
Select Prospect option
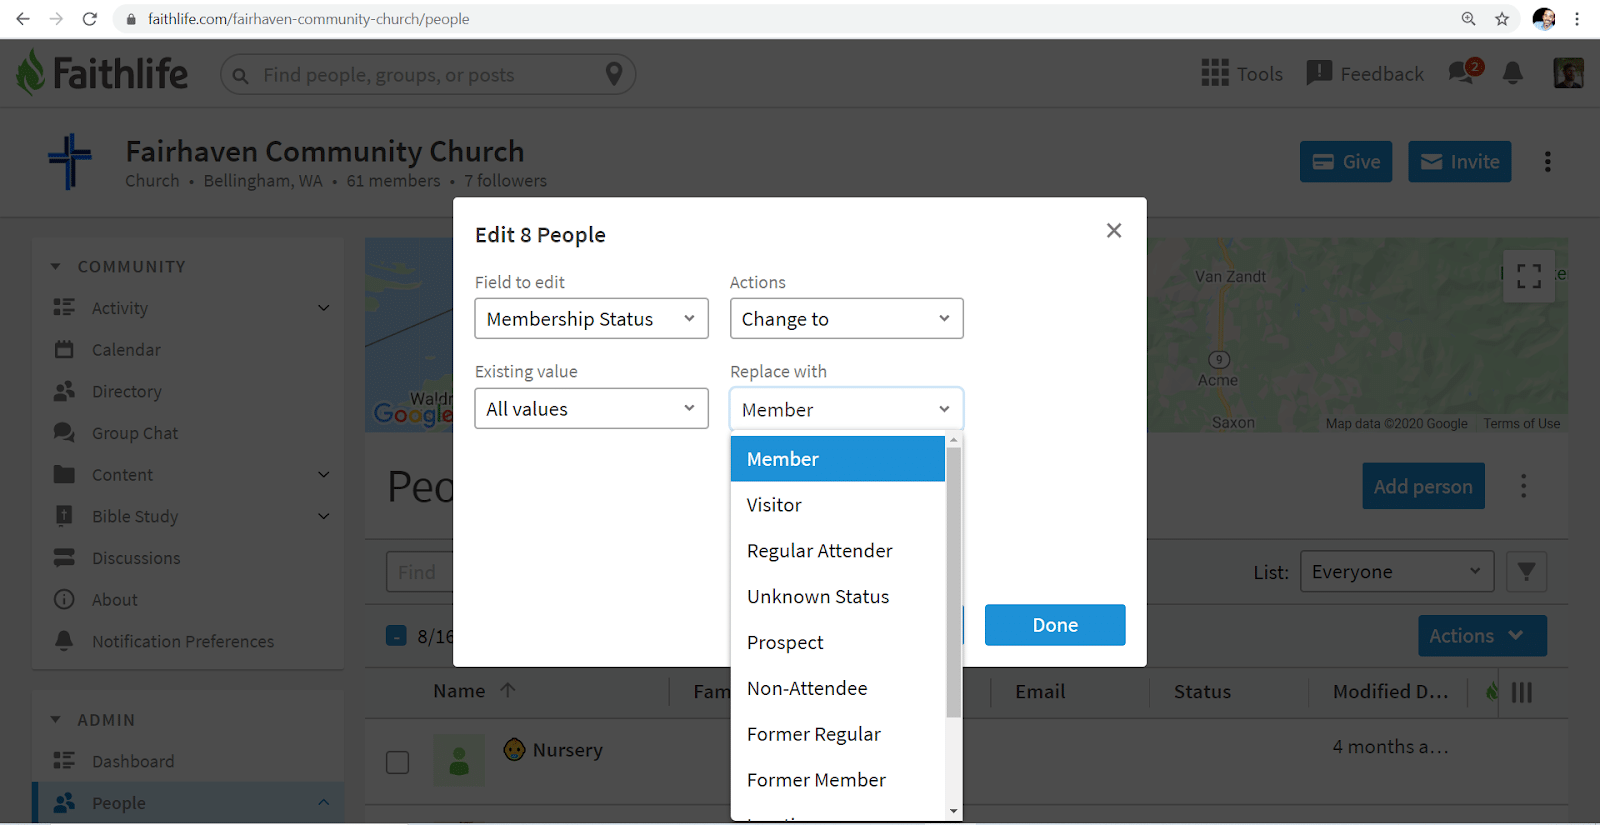838,643
